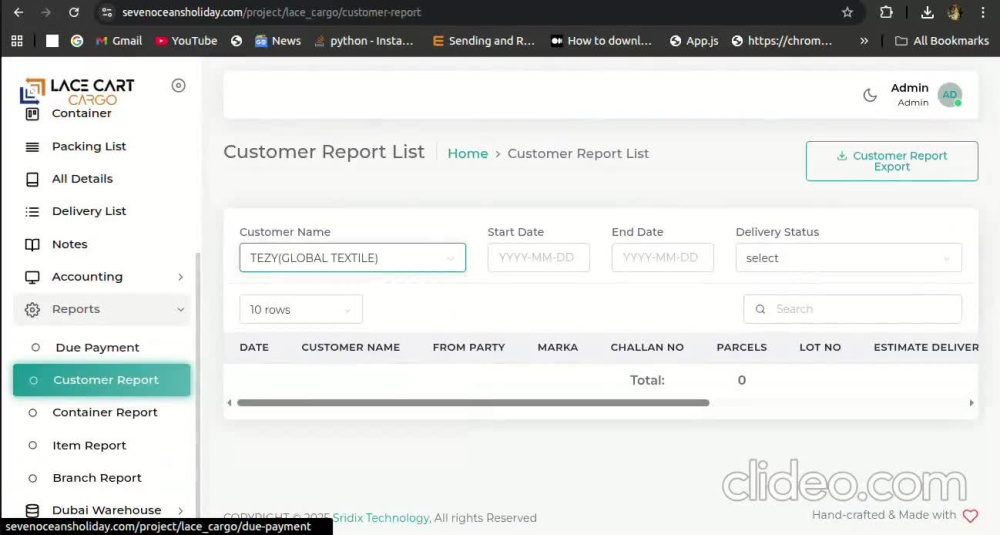This screenshot has height=535, width=1000.
Task: Open browser downloads icon
Action: [x=927, y=12]
